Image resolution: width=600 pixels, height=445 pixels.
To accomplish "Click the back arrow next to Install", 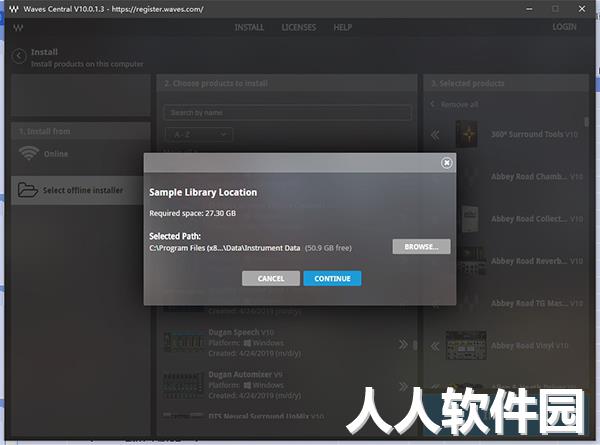I will [19, 56].
